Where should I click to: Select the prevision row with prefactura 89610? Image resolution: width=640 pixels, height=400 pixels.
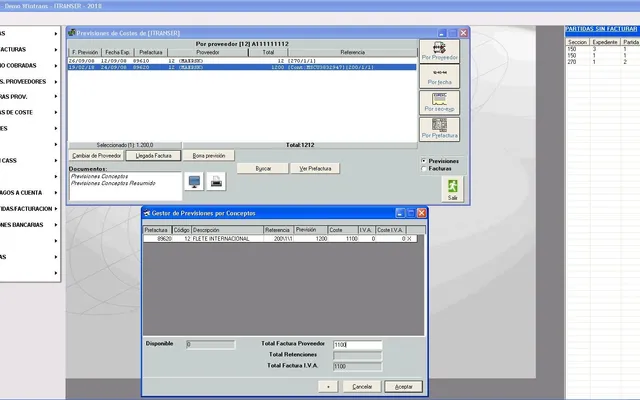[x=242, y=61]
